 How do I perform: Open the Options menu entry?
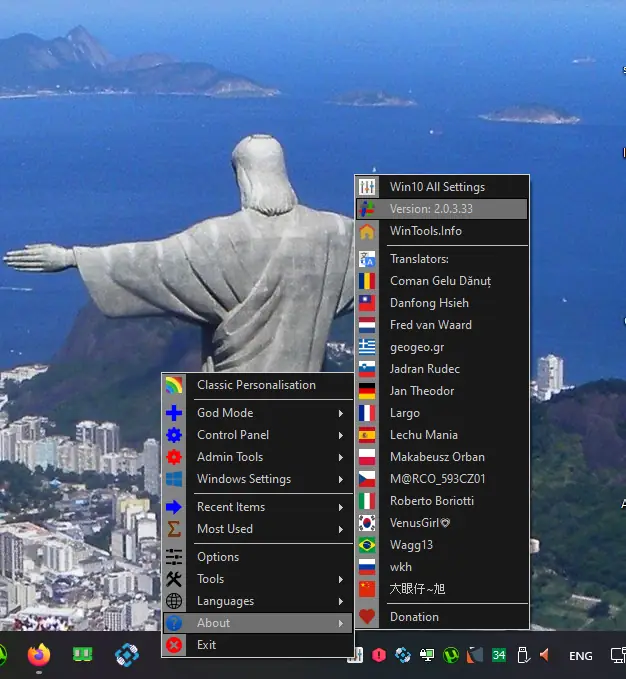pyautogui.click(x=258, y=557)
